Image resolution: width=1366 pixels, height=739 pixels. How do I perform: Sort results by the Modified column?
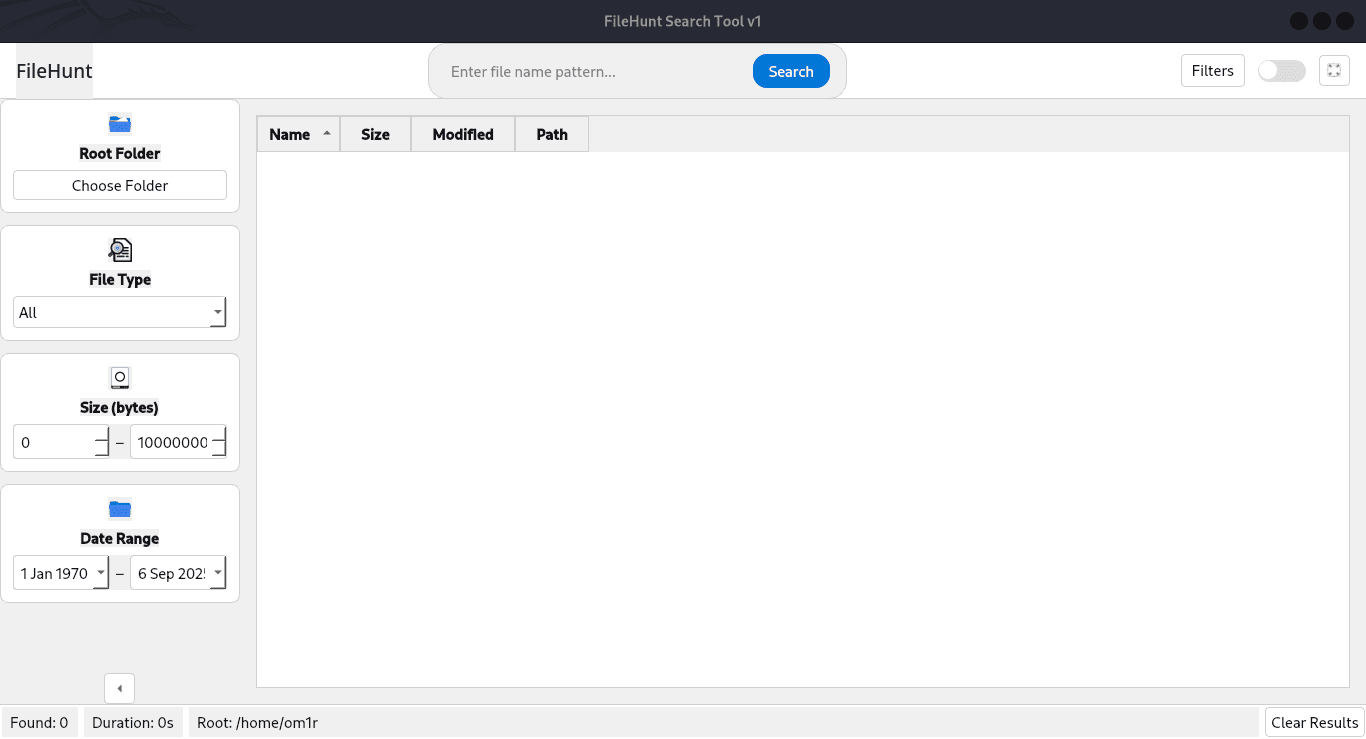click(x=463, y=135)
